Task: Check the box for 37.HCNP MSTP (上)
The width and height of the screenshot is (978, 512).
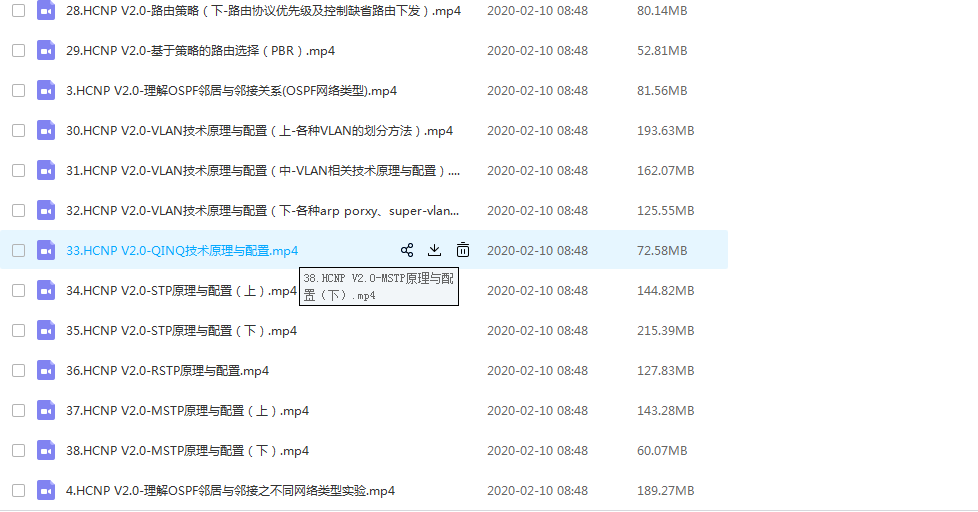Action: click(18, 410)
